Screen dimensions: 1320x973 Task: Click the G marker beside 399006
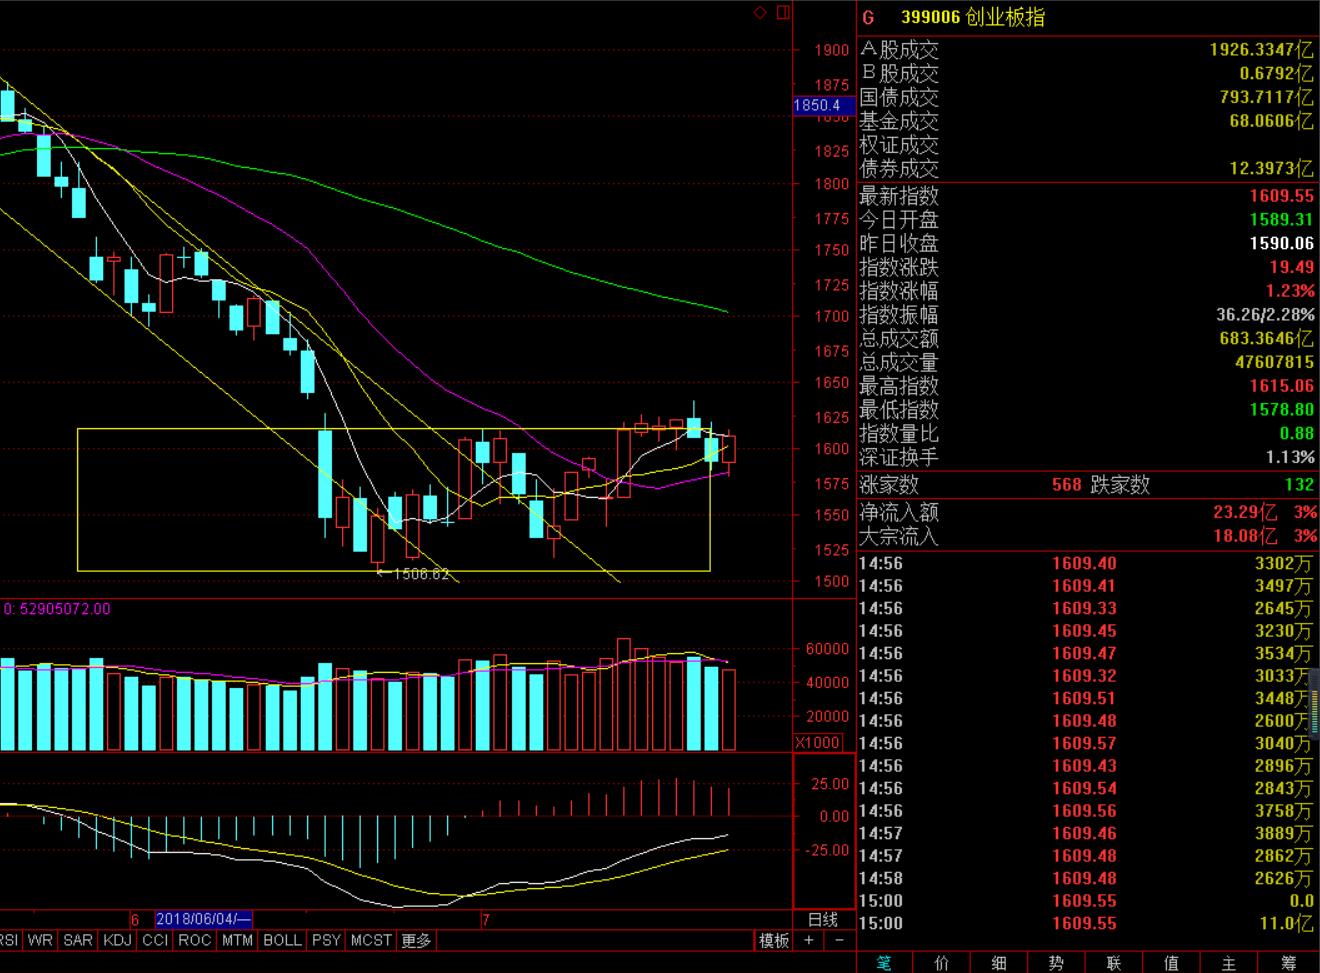[868, 18]
